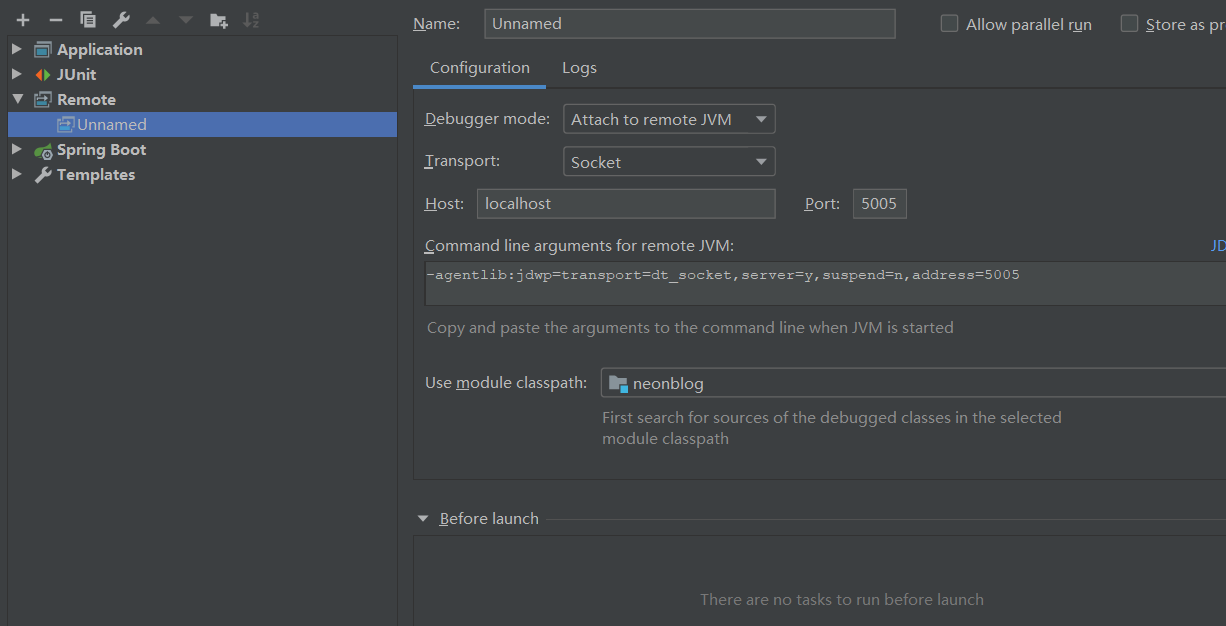
Task: Click the Copy Configuration icon
Action: [x=88, y=20]
